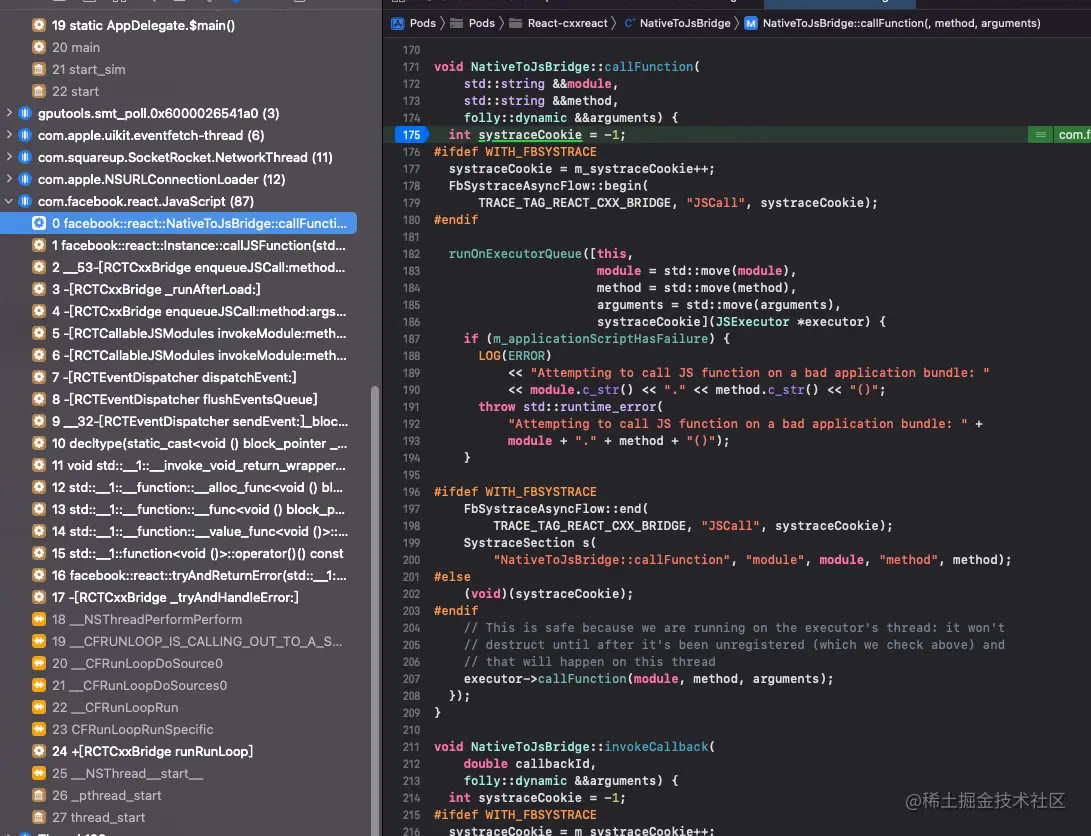This screenshot has height=836, width=1091.
Task: Select stack frame 22 start
Action: pyautogui.click(x=65, y=92)
